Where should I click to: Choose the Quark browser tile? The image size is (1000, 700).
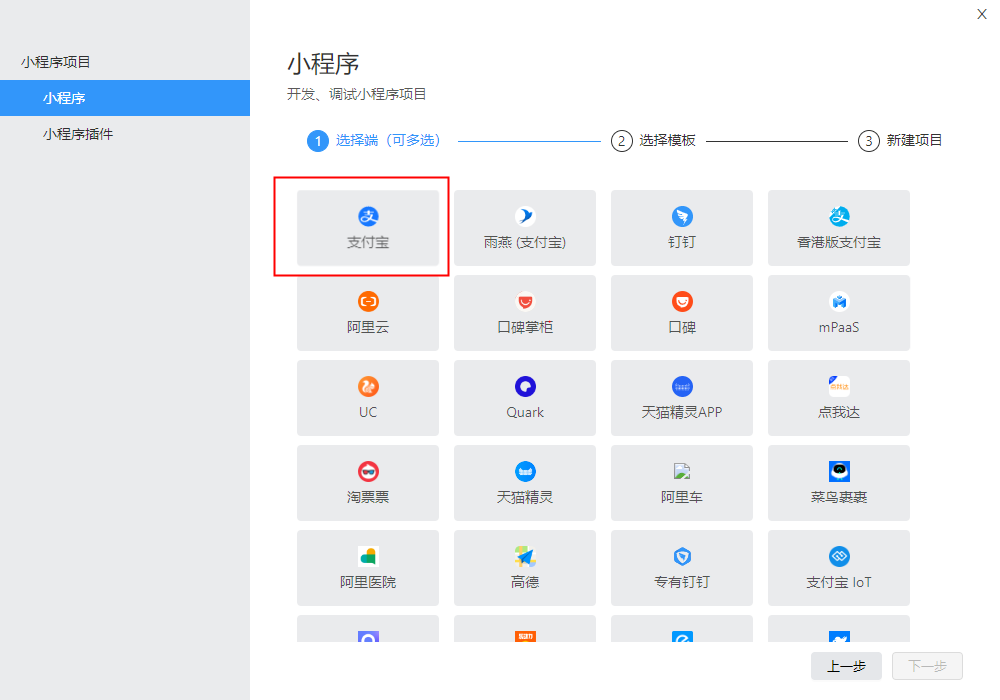point(525,398)
